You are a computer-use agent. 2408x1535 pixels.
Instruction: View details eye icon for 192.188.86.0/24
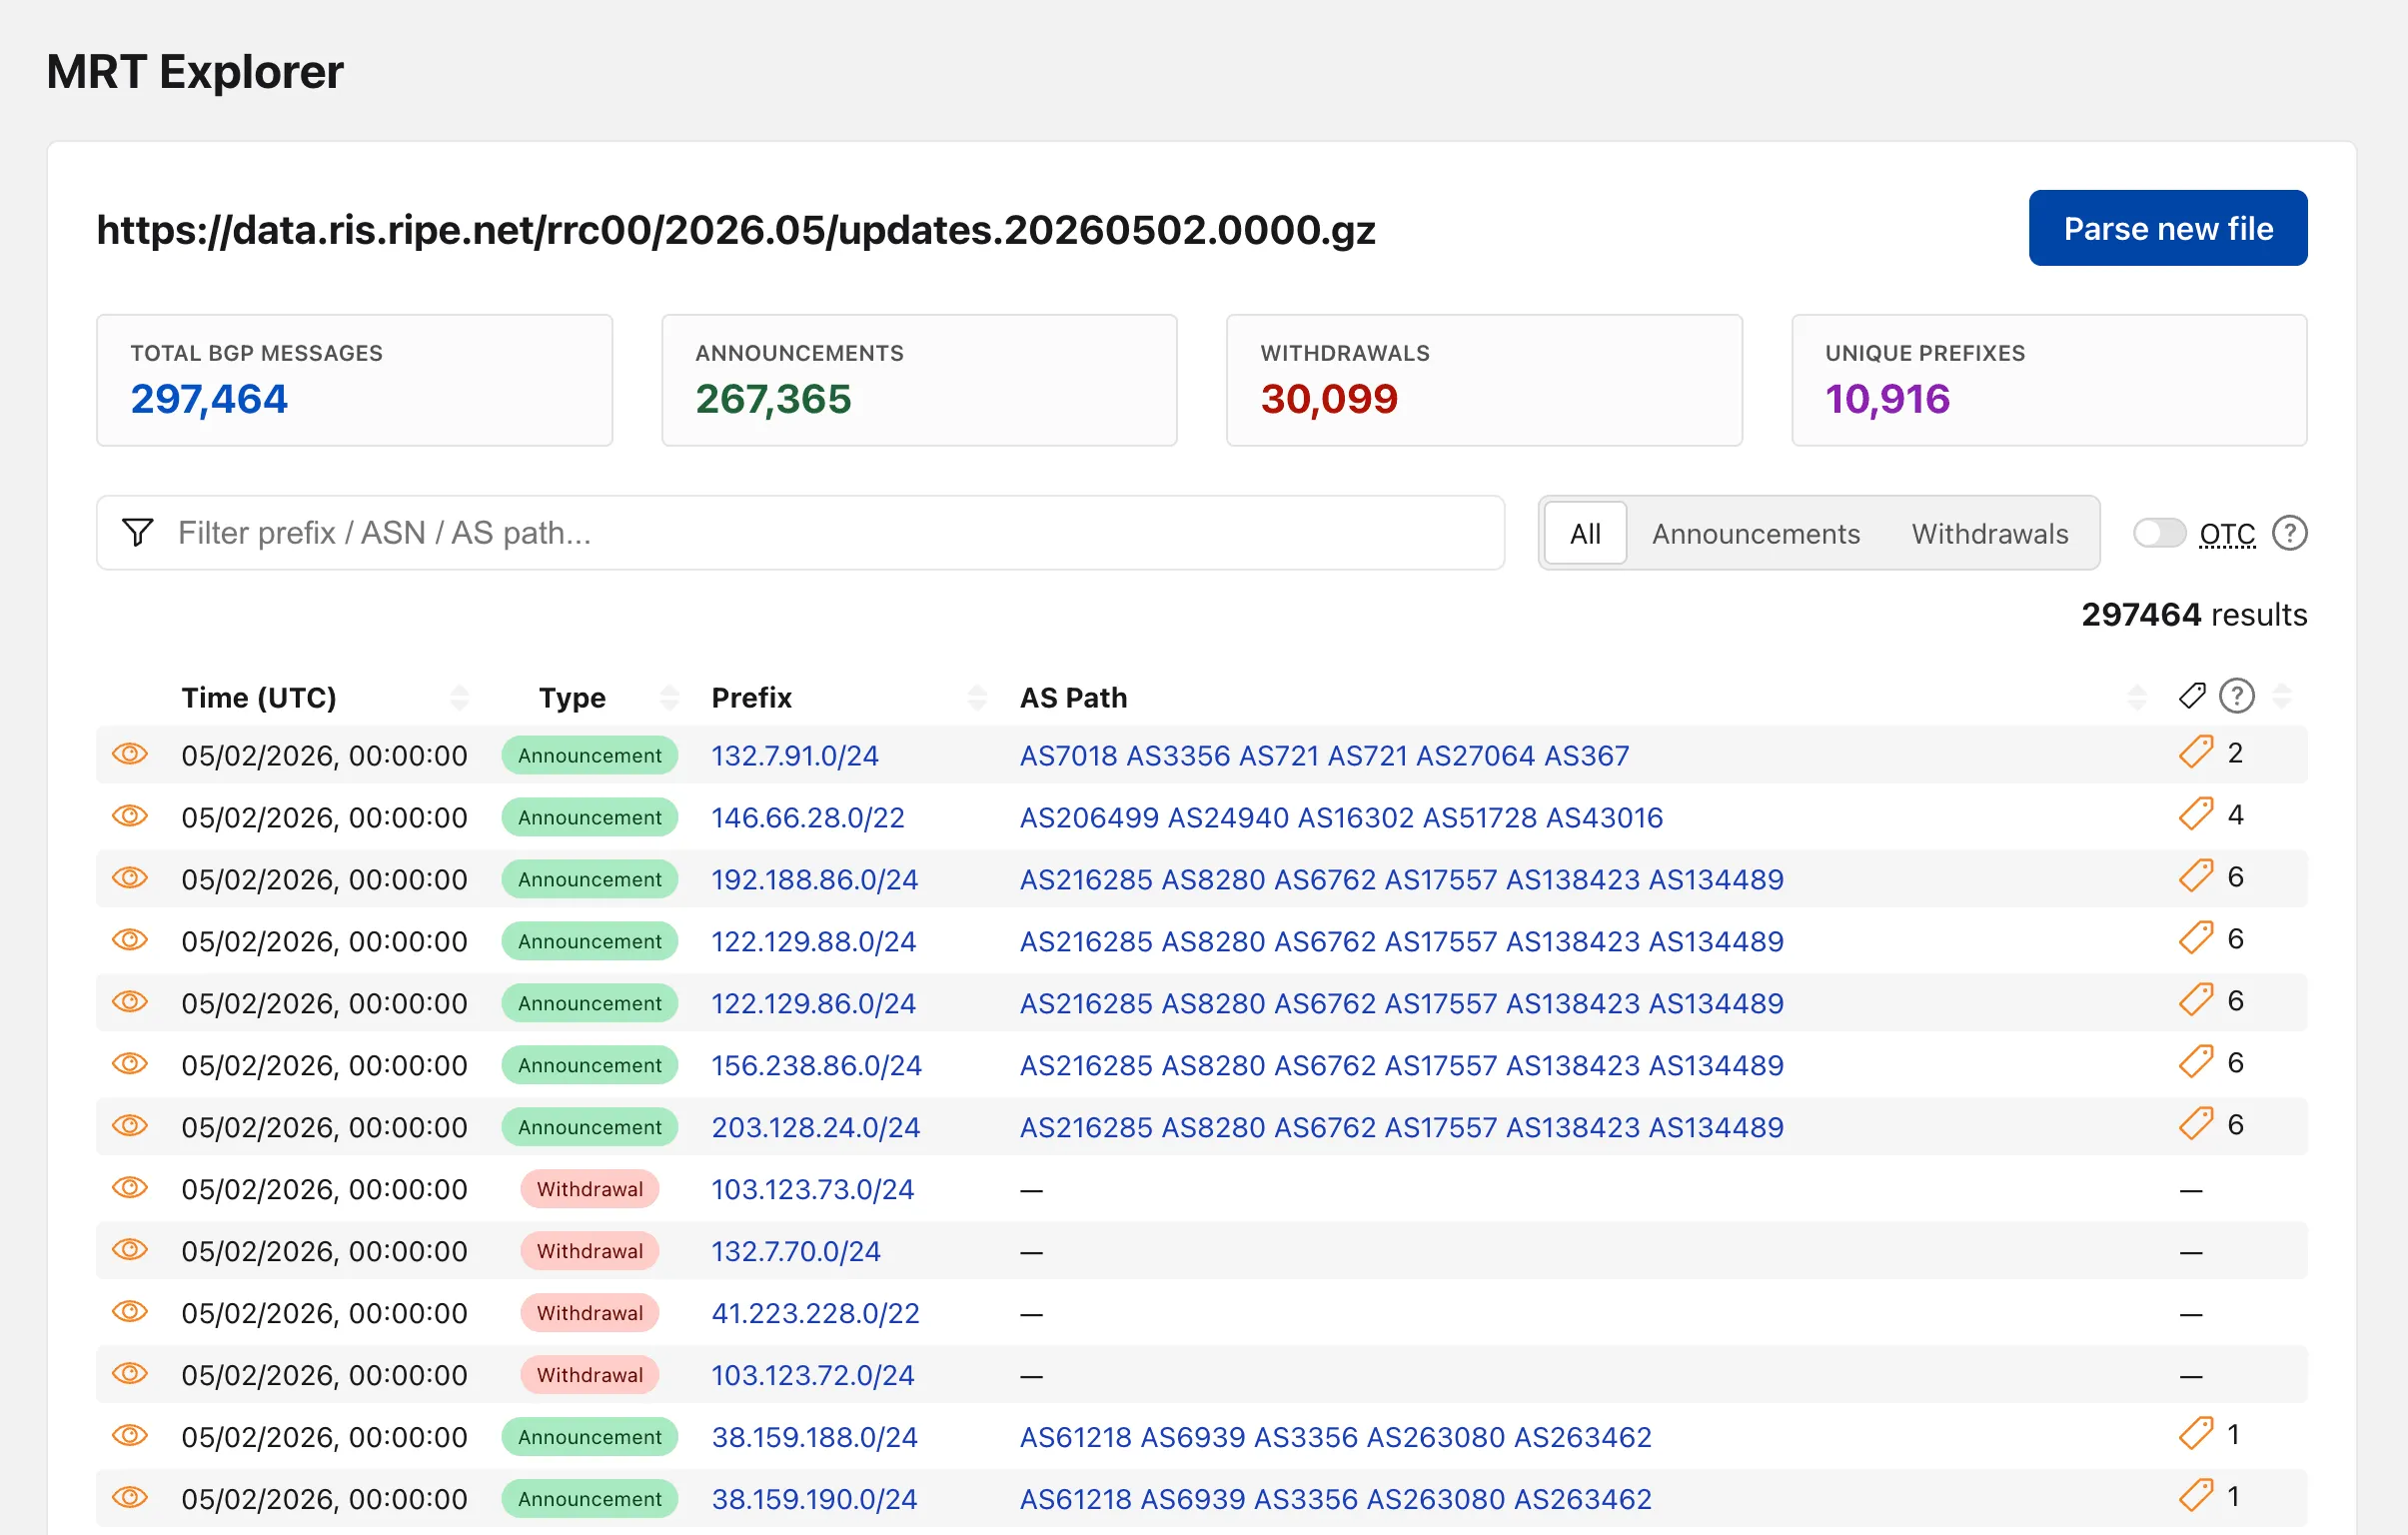tap(130, 878)
